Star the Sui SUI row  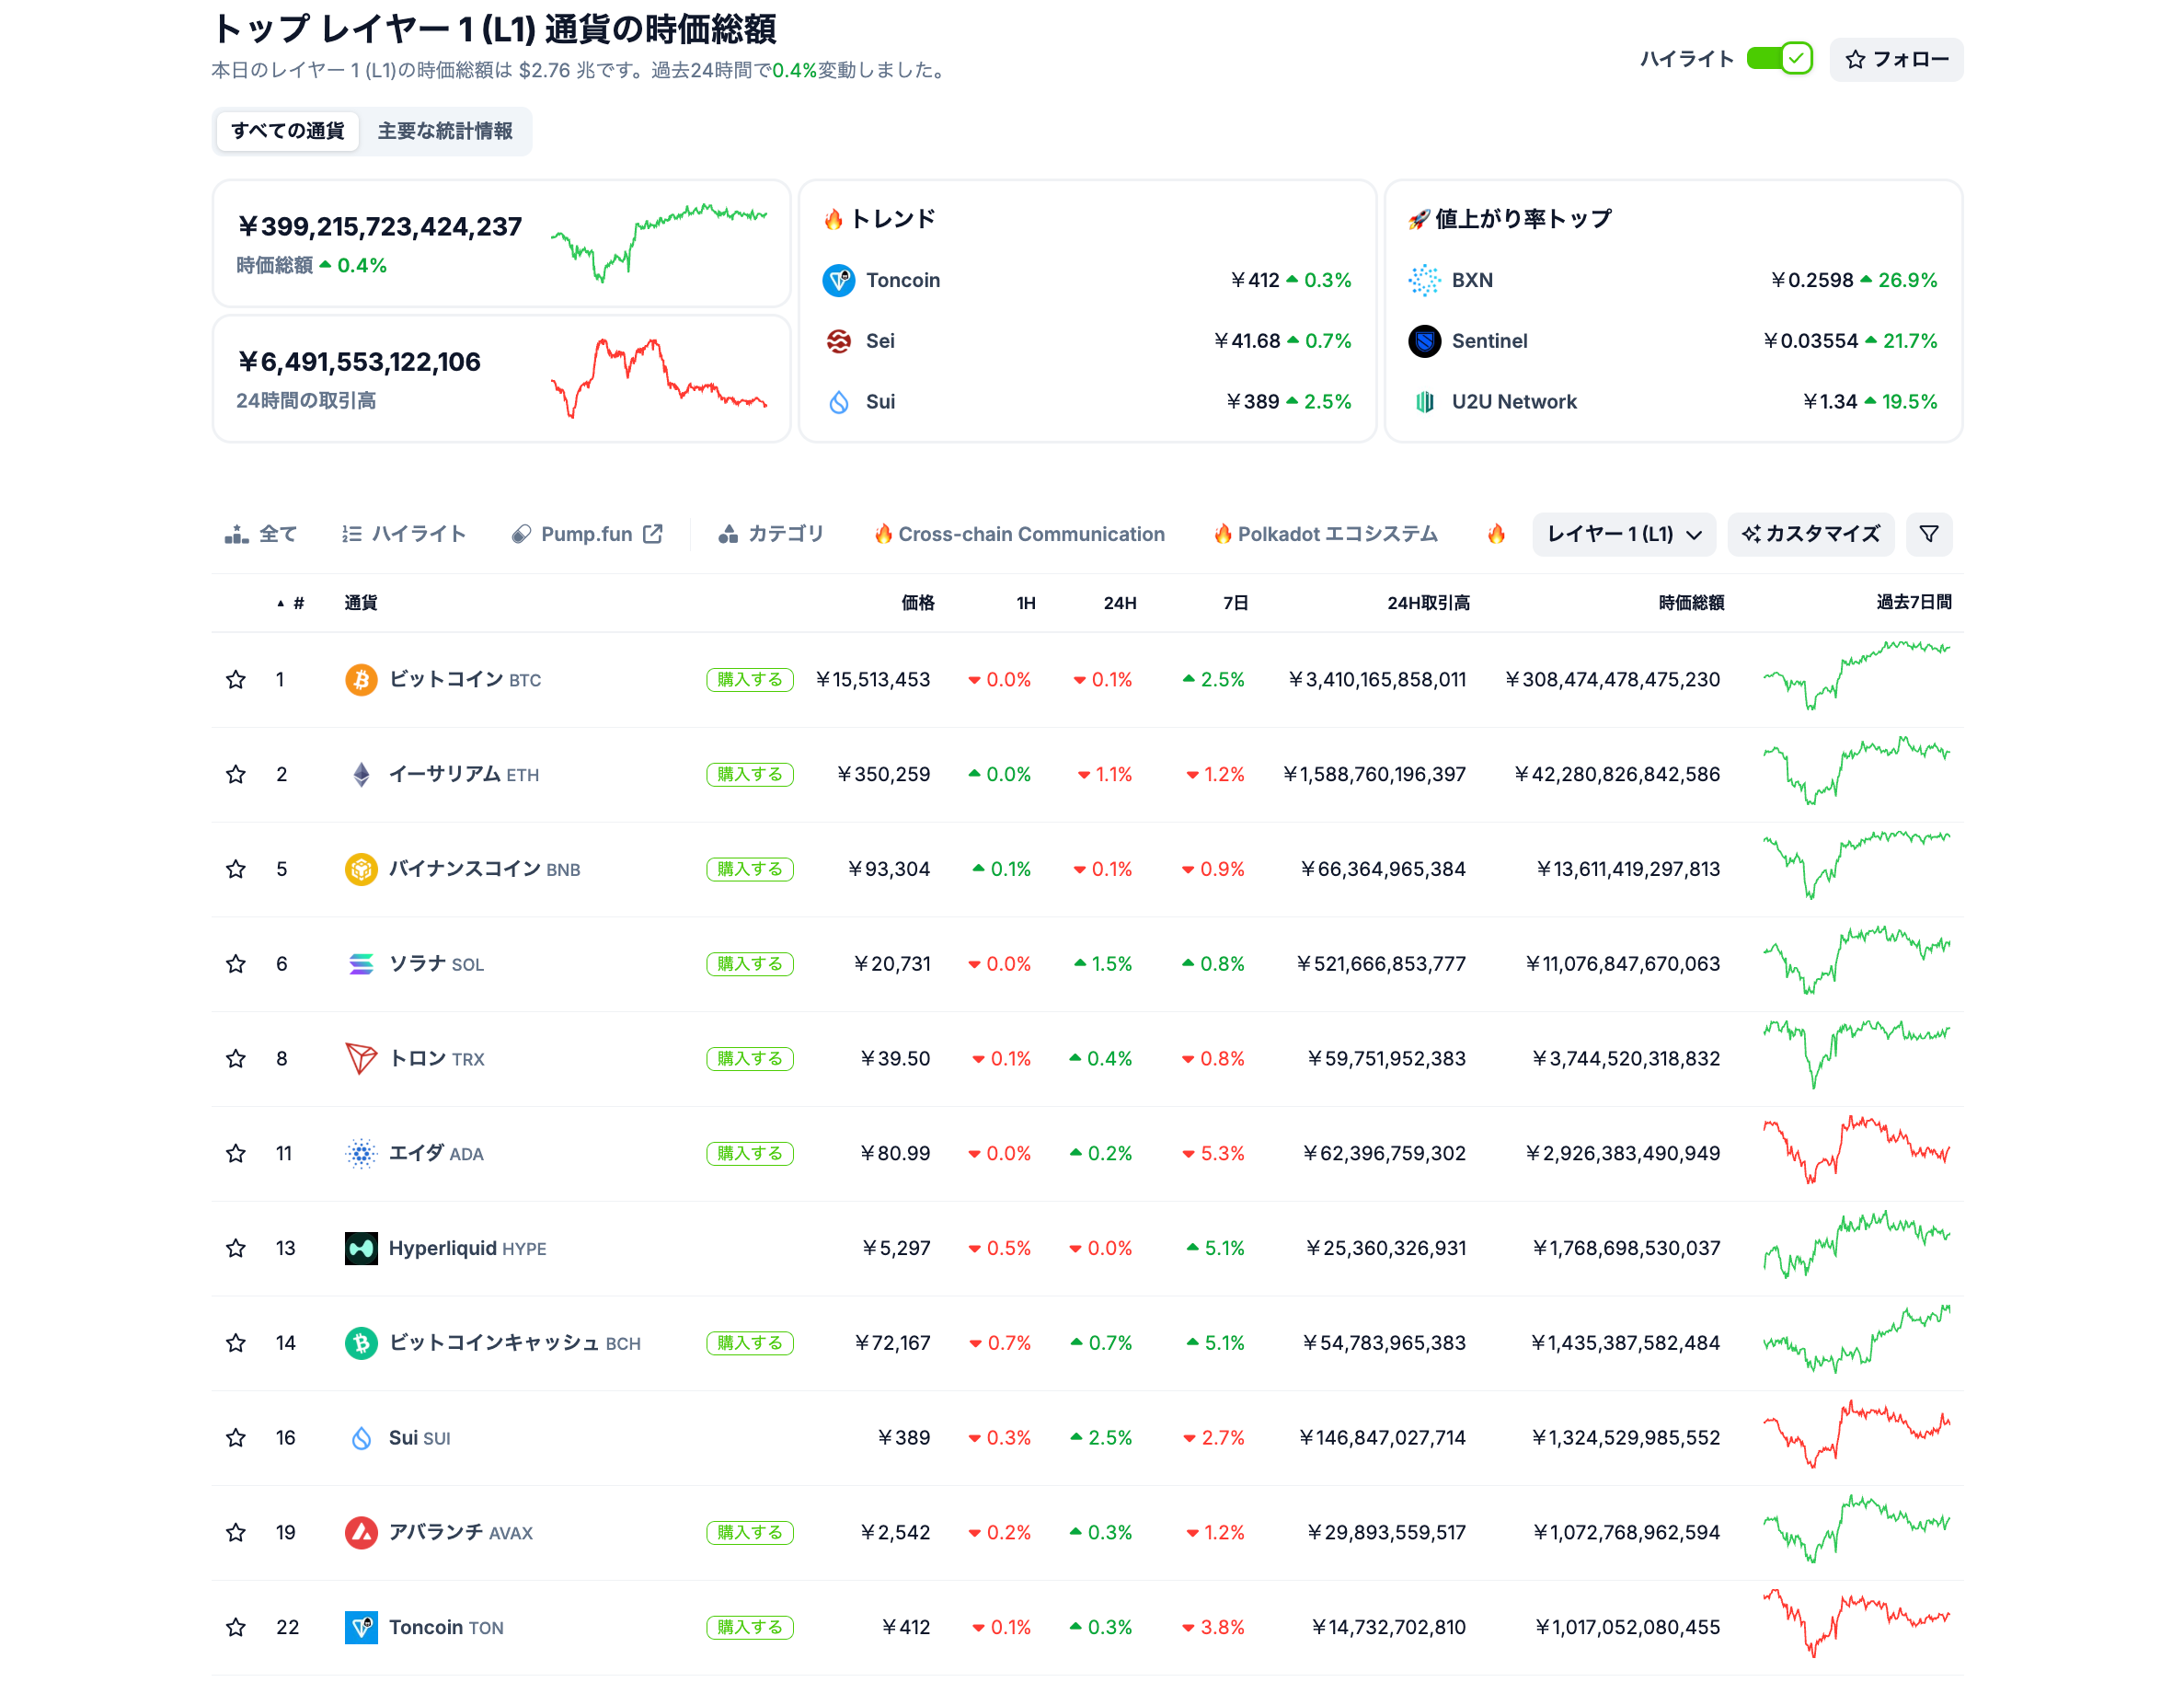[236, 1438]
